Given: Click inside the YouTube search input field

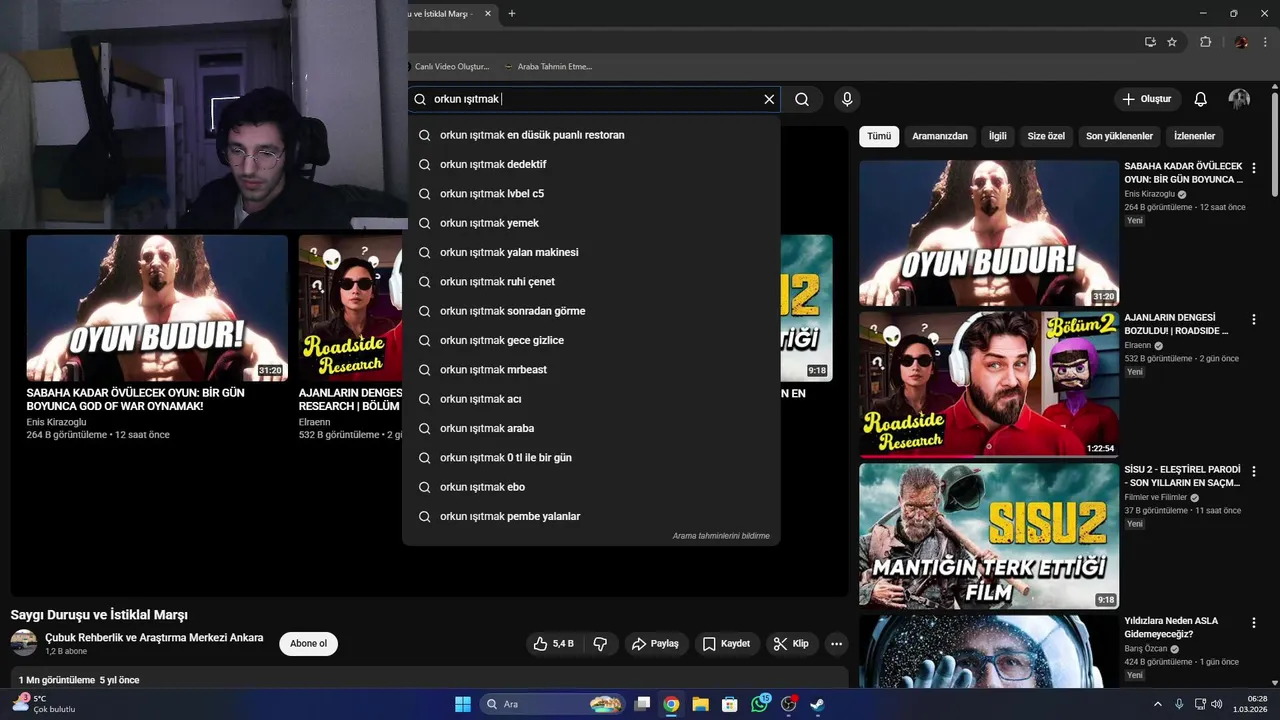Looking at the screenshot, I should (x=595, y=99).
